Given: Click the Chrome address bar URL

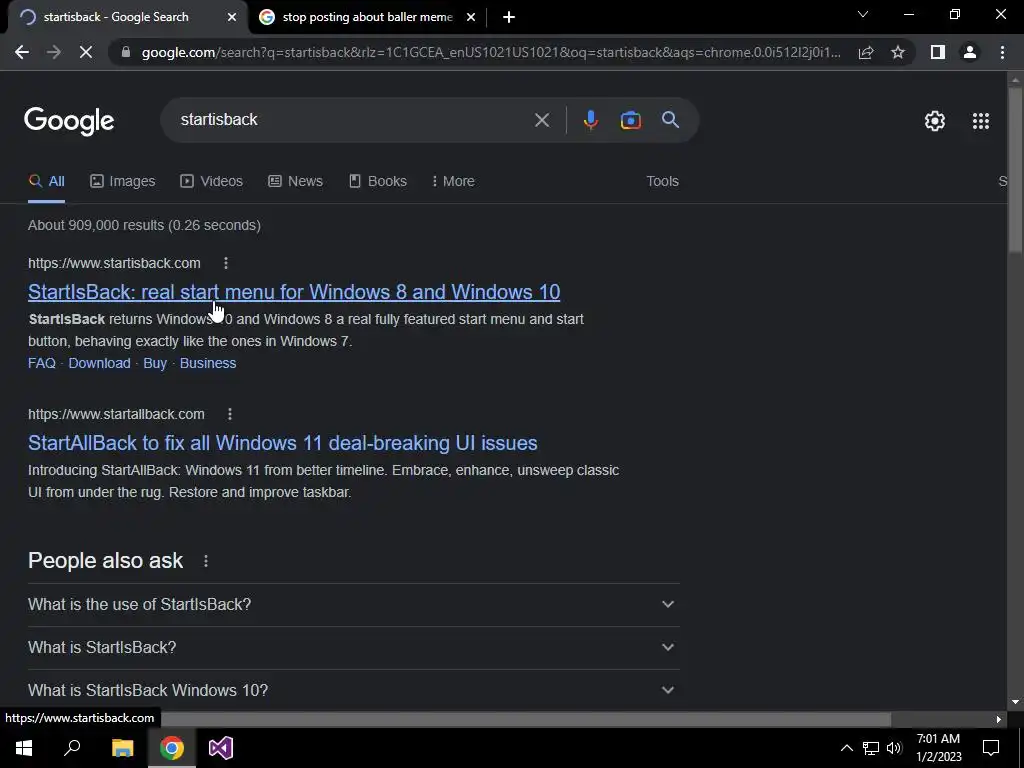Looking at the screenshot, I should [491, 52].
